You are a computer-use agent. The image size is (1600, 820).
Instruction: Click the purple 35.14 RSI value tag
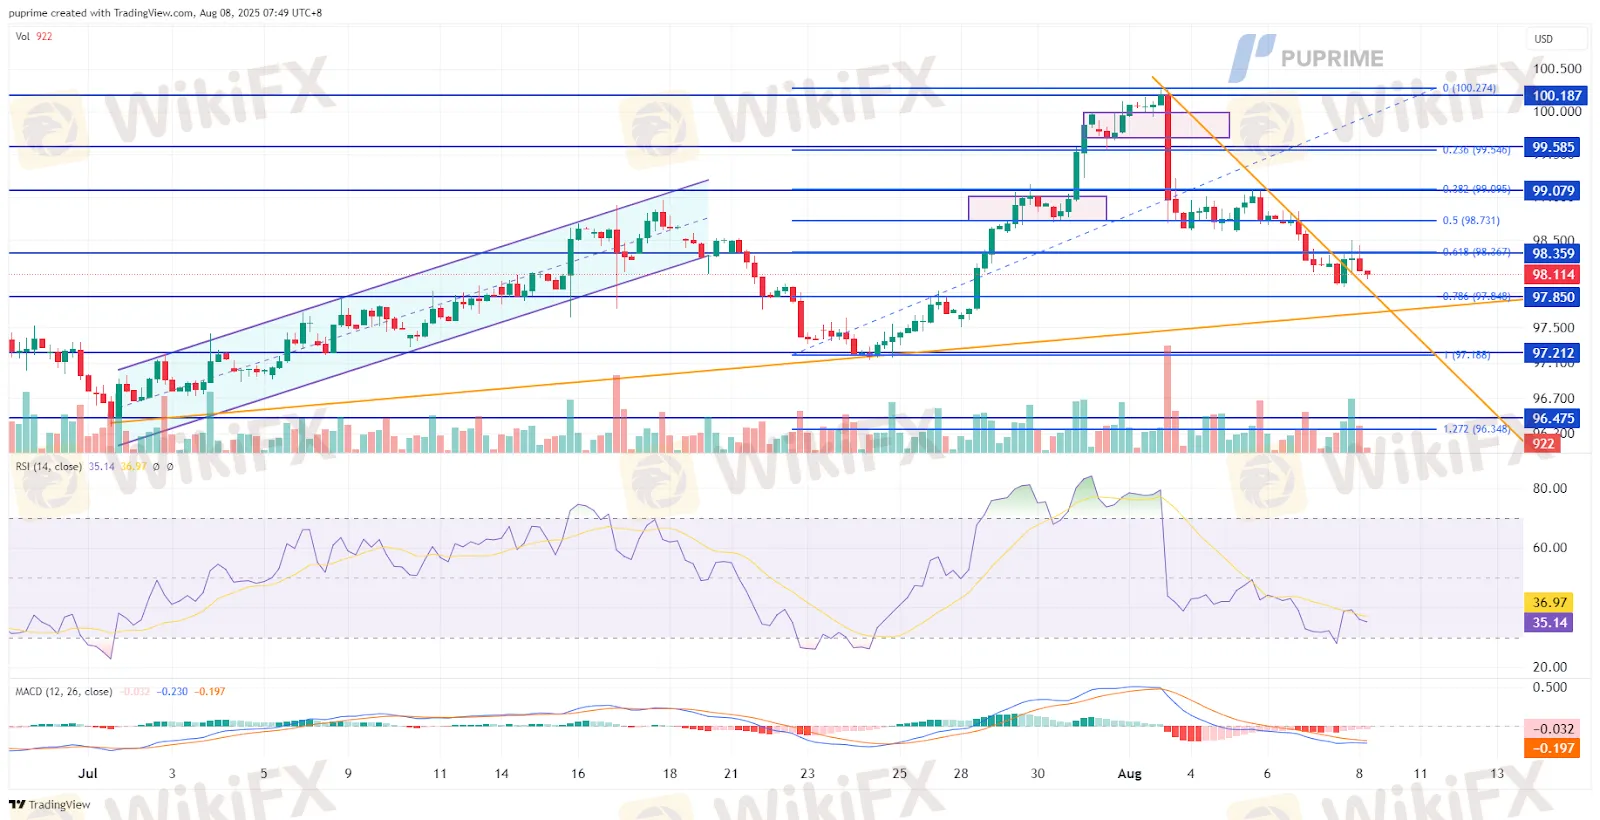pos(1549,622)
